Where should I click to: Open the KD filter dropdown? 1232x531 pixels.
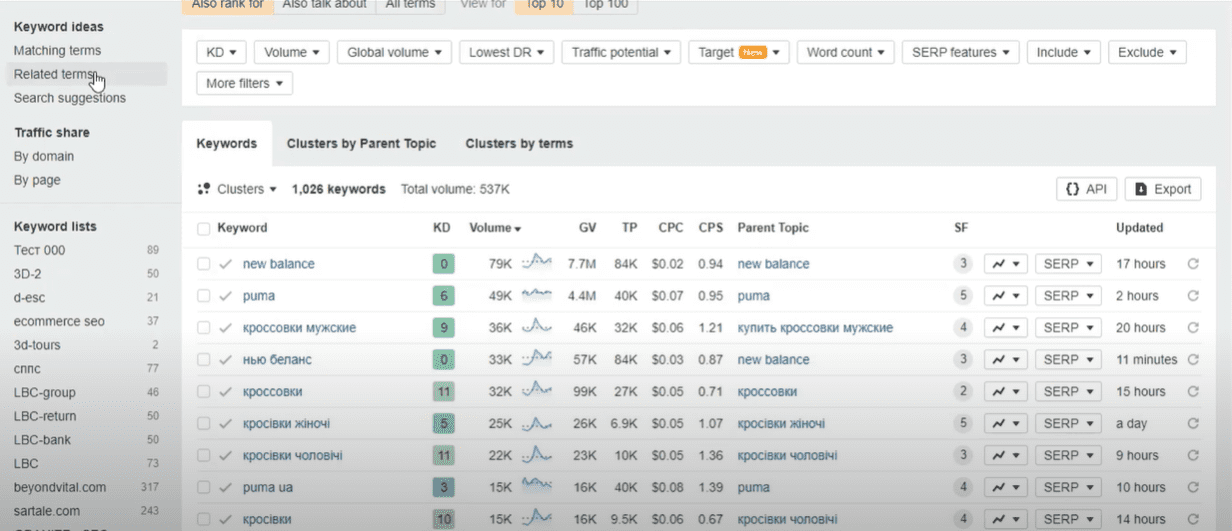coord(221,52)
